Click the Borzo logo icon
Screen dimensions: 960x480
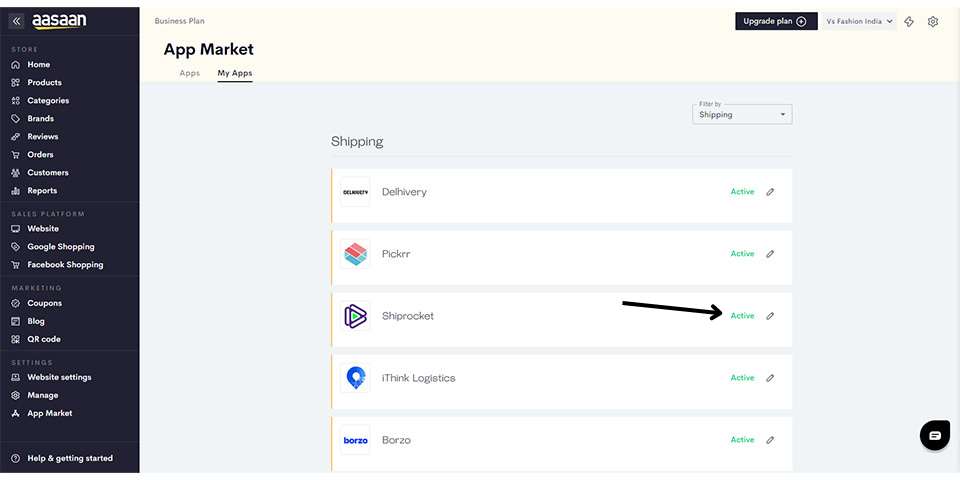[355, 440]
